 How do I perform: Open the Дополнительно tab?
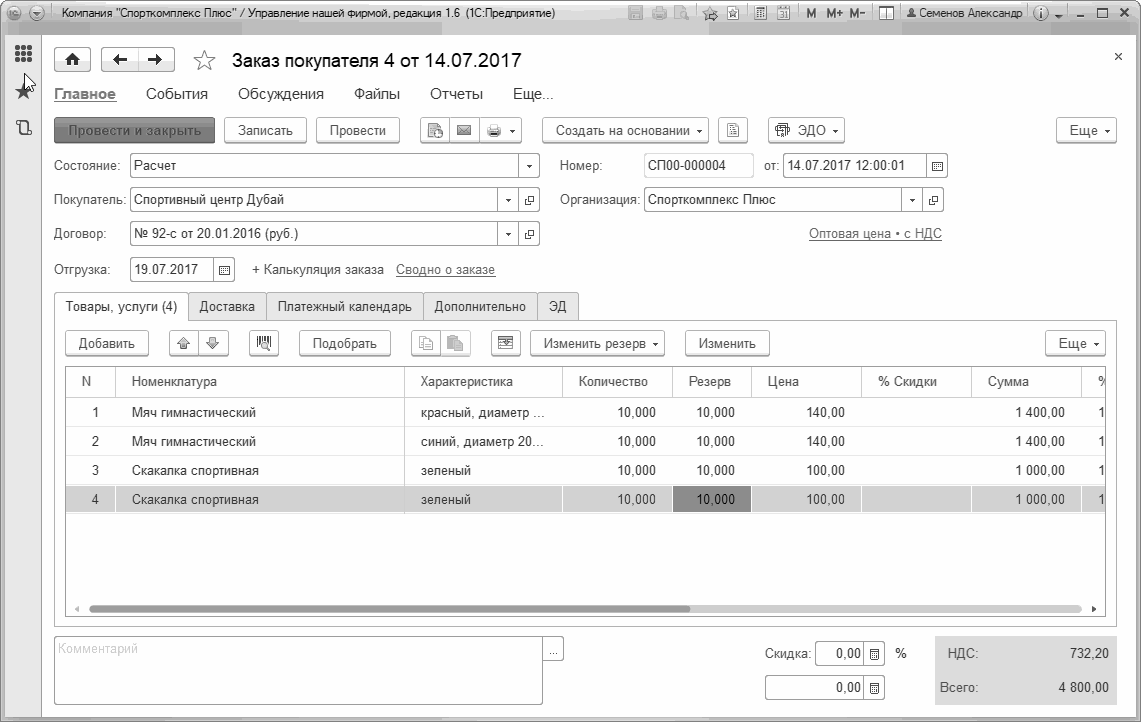pos(480,306)
